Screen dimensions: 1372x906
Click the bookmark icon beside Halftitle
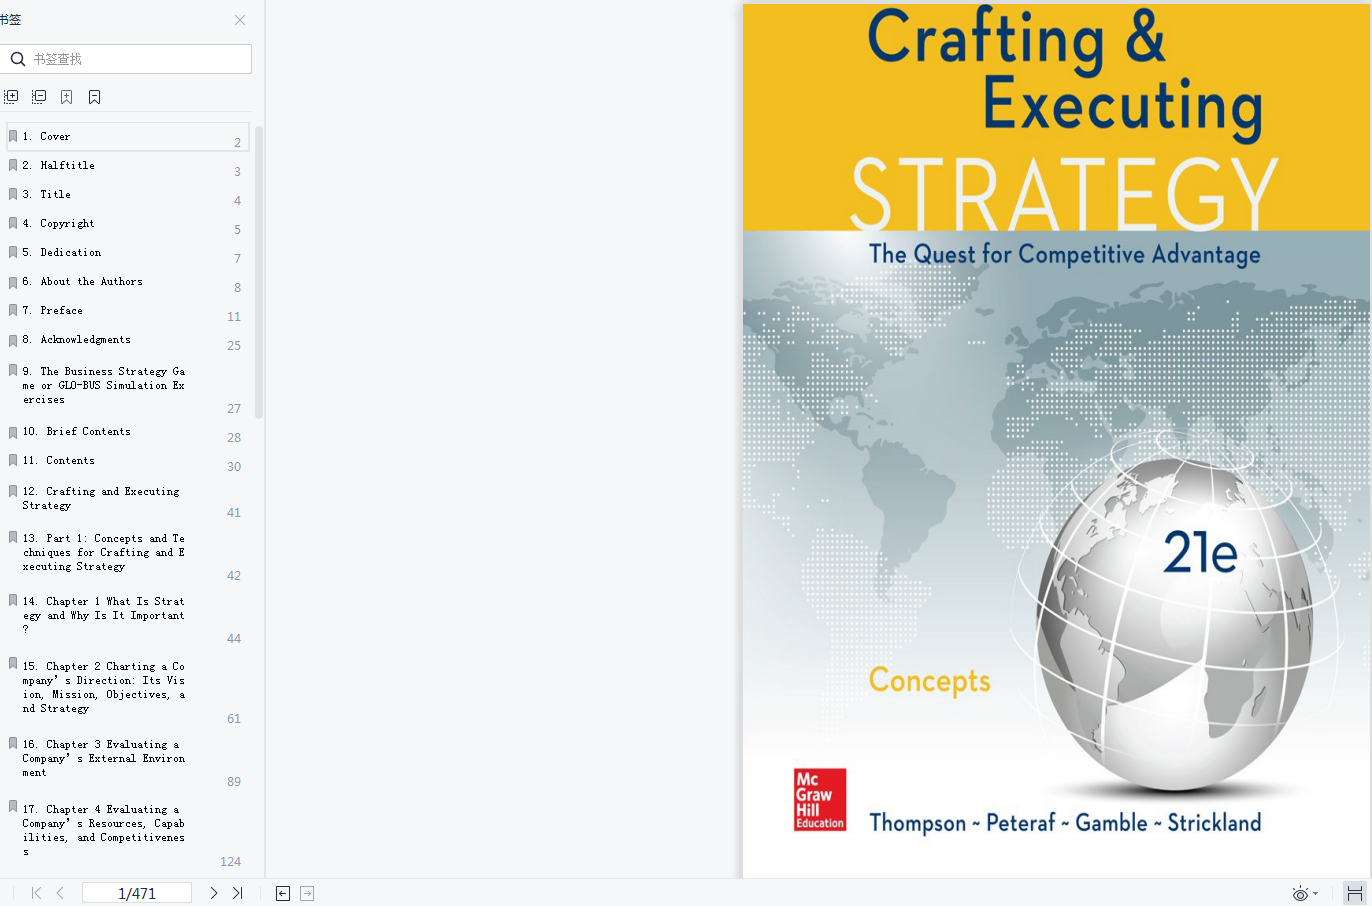pos(13,165)
